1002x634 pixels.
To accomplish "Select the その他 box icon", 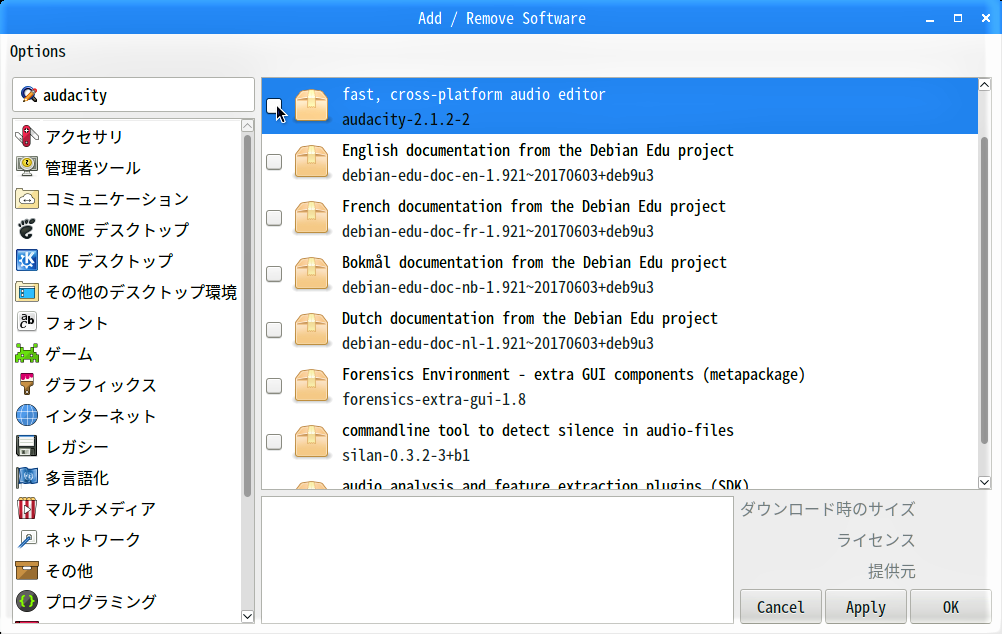I will point(27,570).
